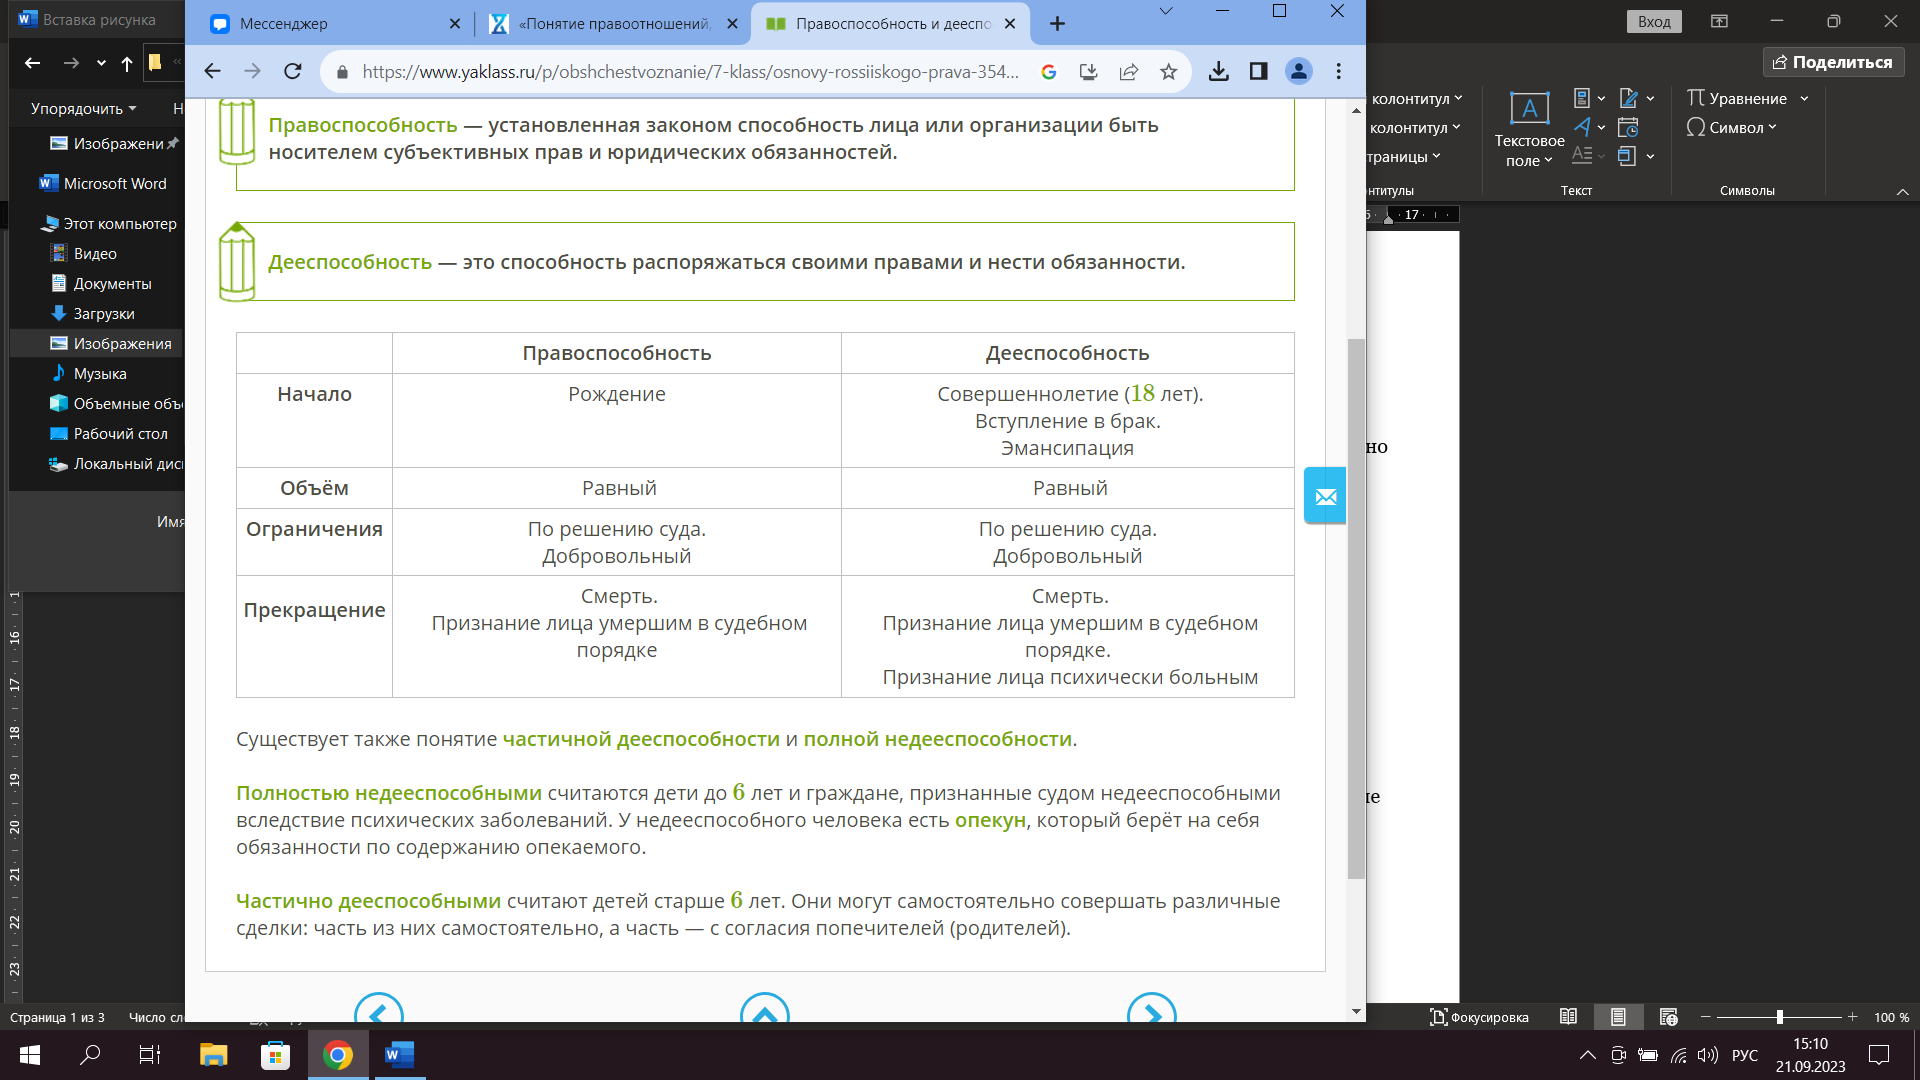The height and width of the screenshot is (1080, 1920).
Task: Click Word zoom out minus button
Action: 1705,1017
